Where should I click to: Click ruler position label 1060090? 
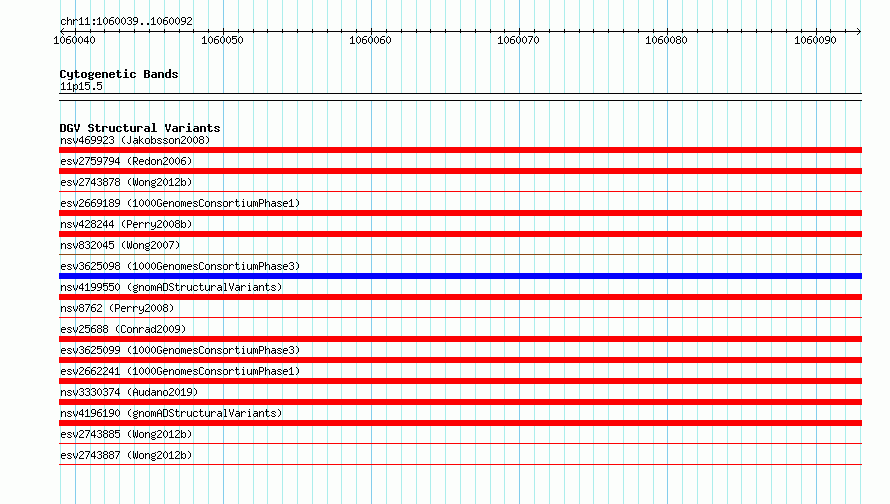pos(815,40)
